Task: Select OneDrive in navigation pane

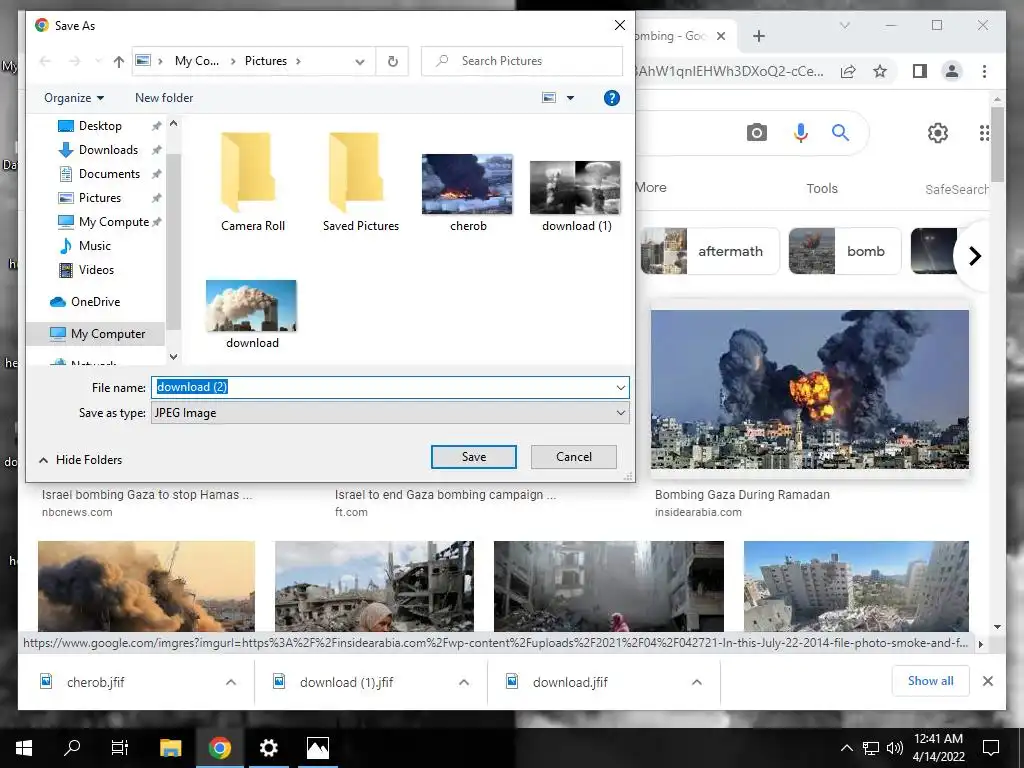Action: tap(95, 302)
